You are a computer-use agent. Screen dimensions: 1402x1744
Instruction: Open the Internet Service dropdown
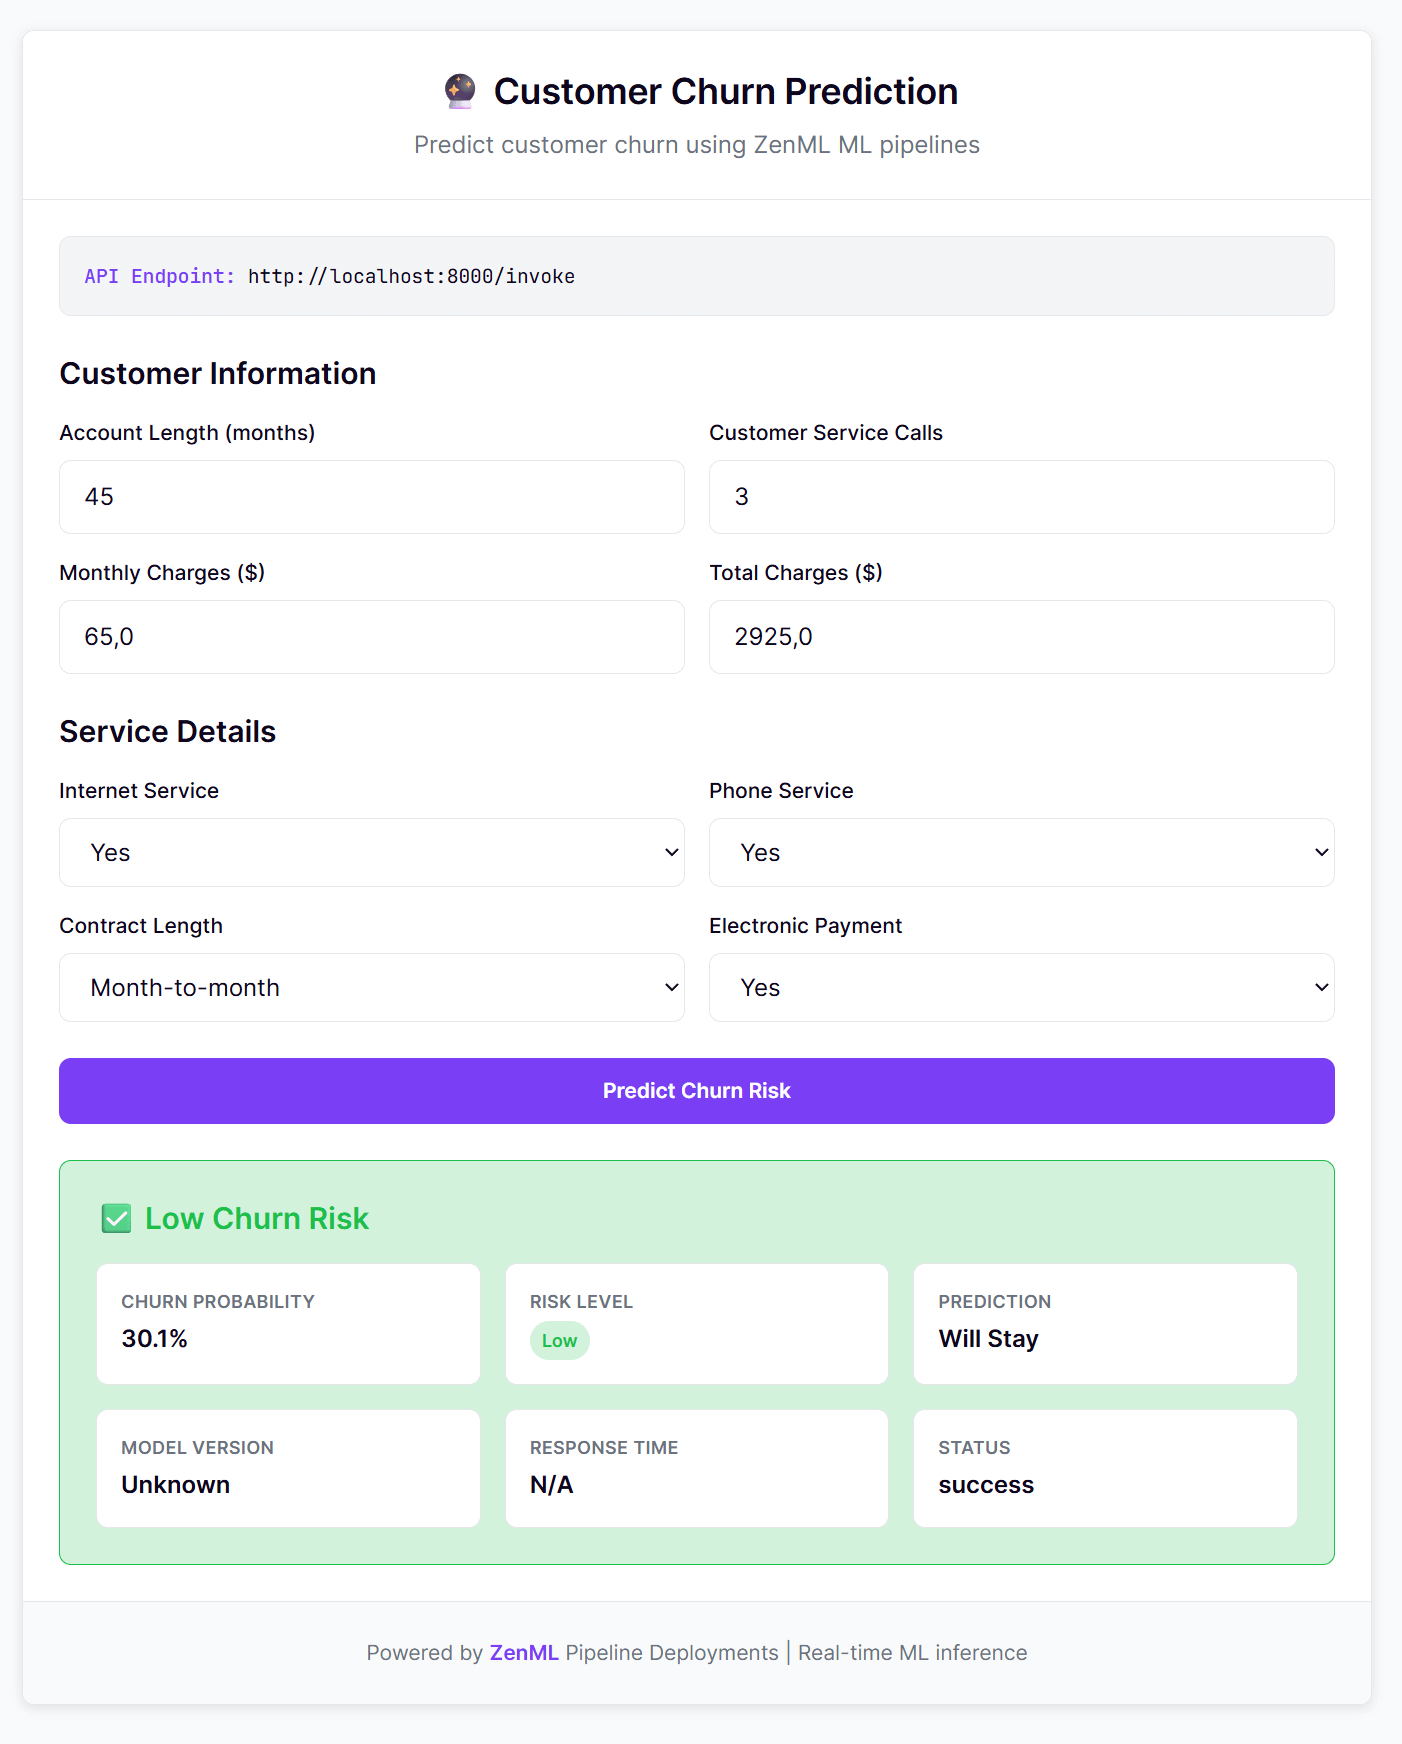tap(372, 852)
